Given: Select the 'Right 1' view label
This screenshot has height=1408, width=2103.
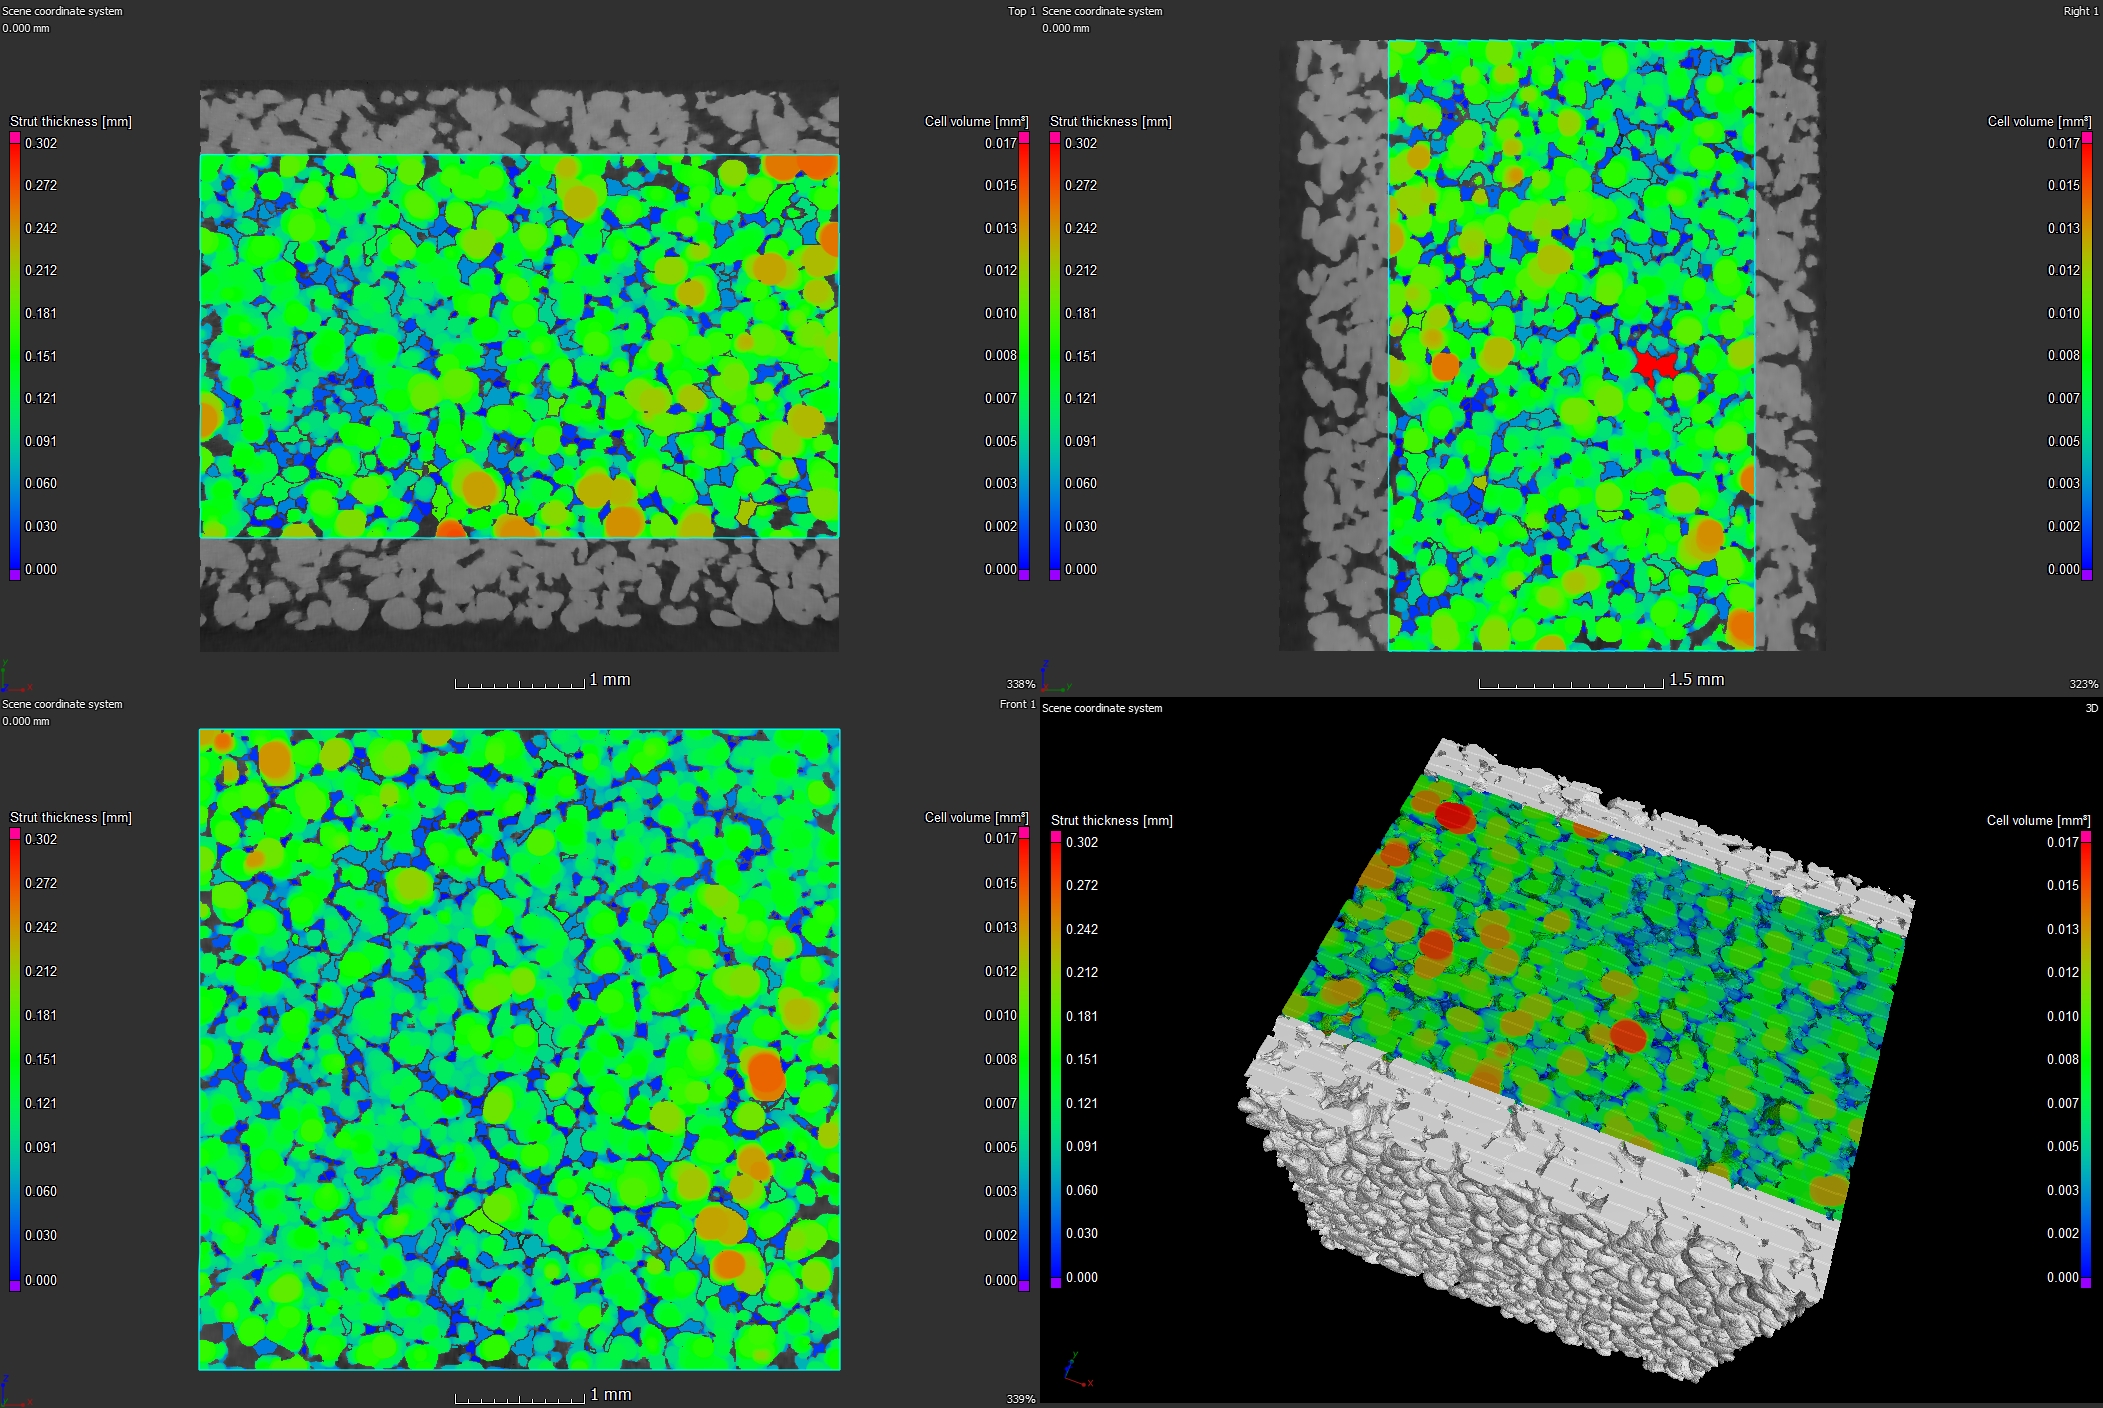Looking at the screenshot, I should (x=2080, y=11).
